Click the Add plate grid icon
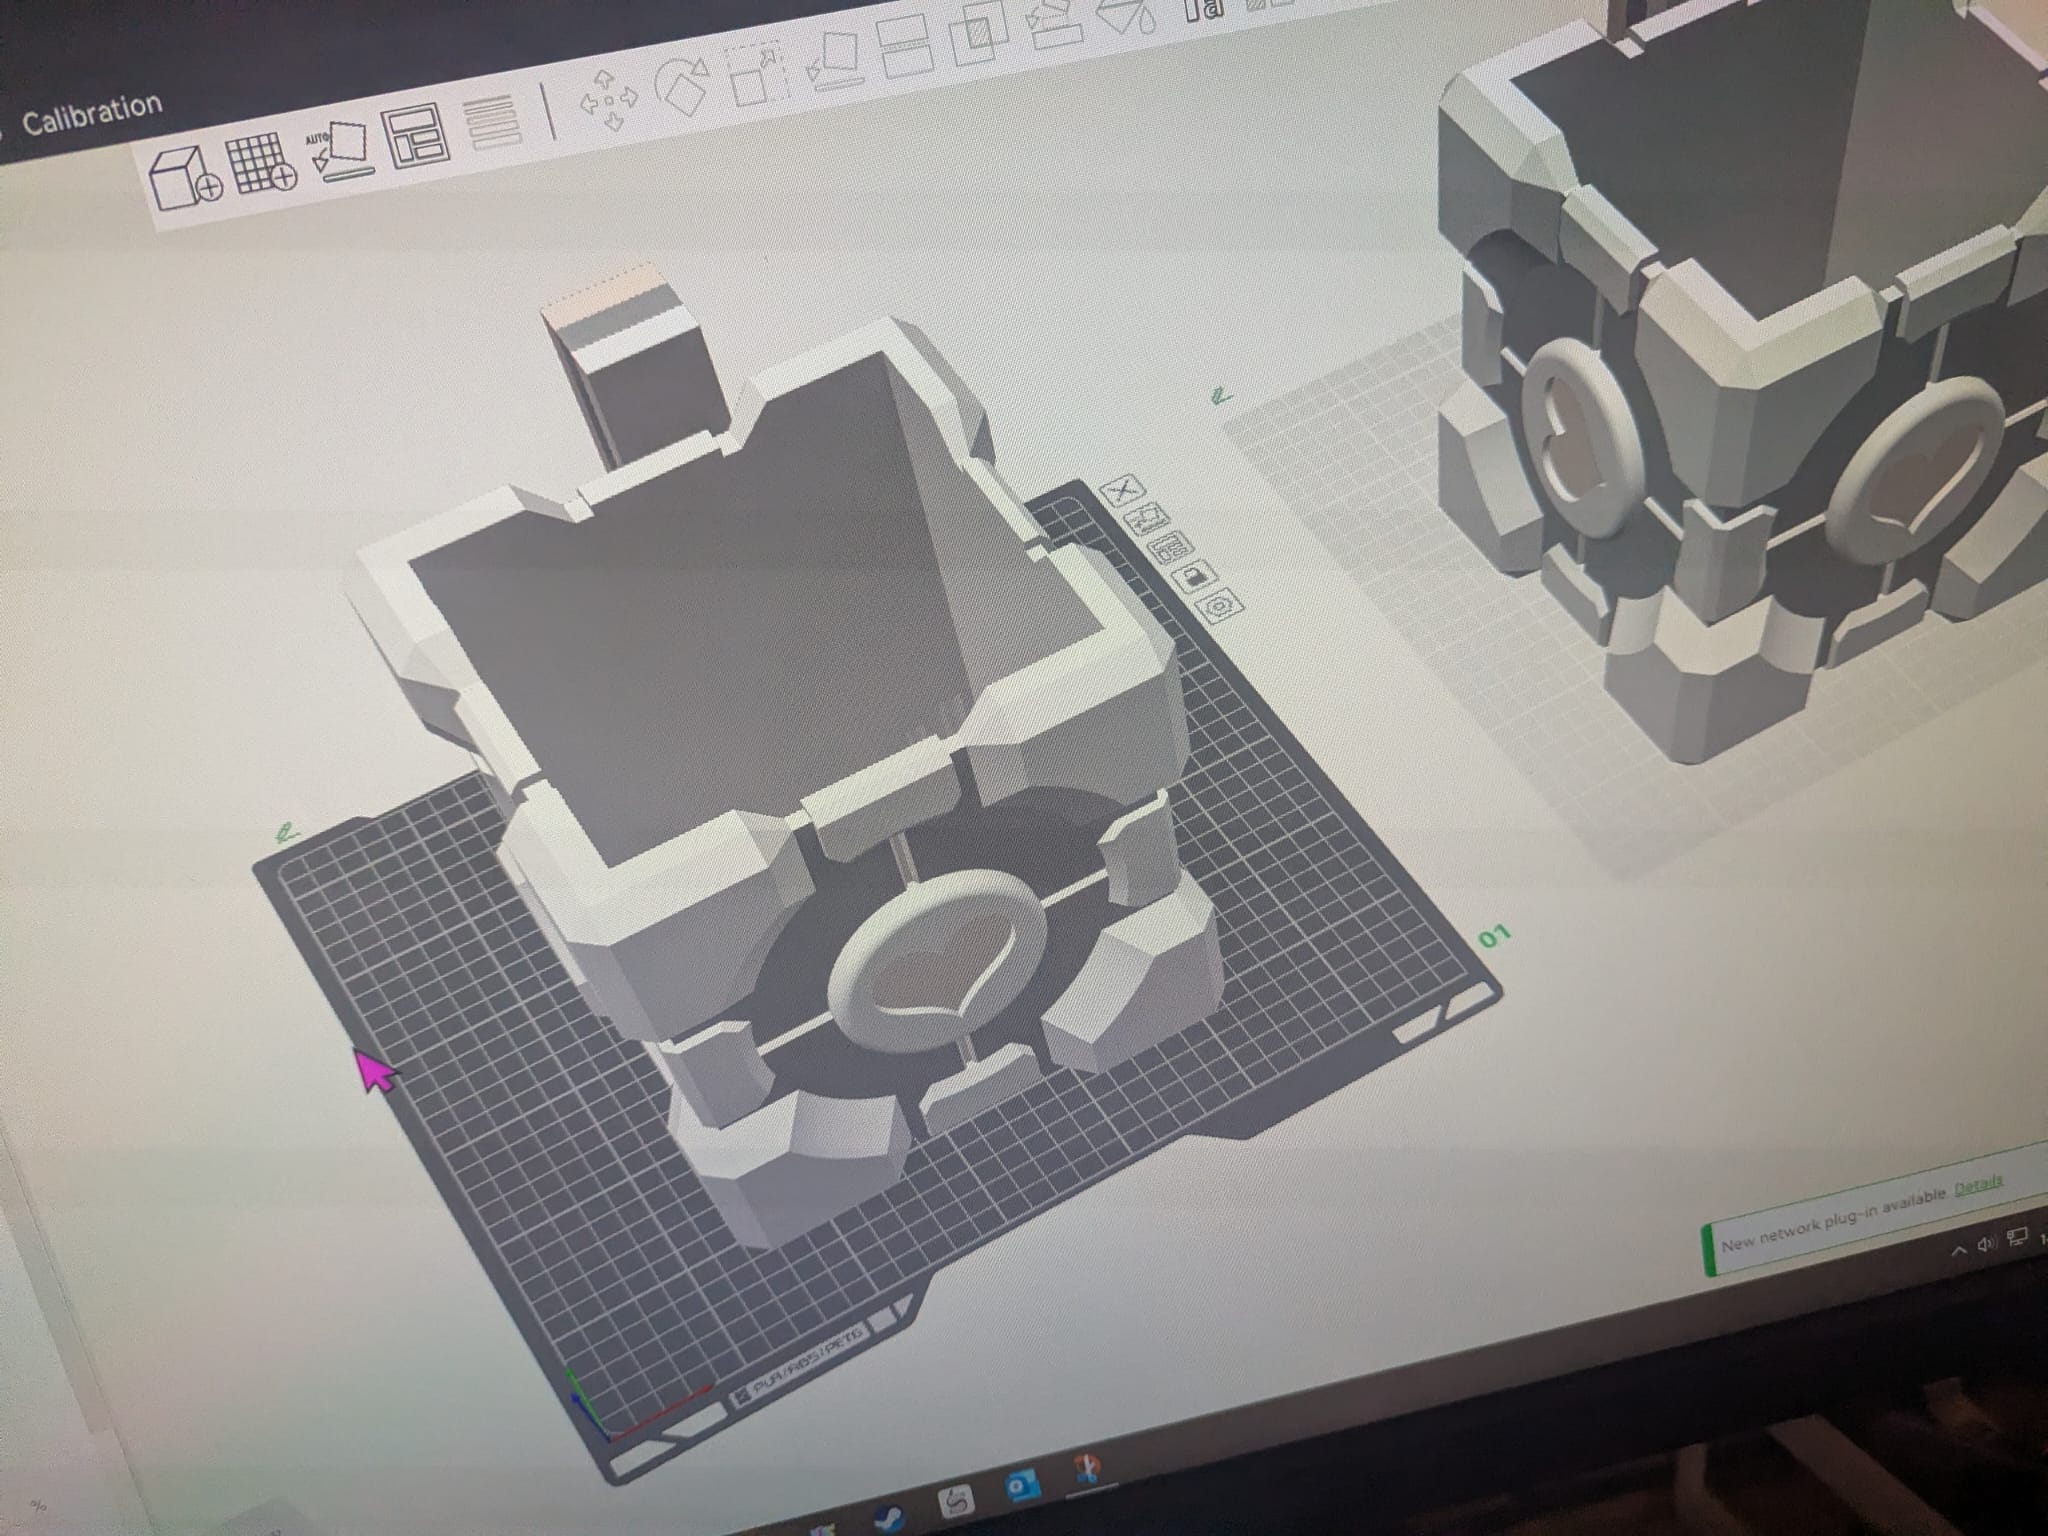Image resolution: width=2048 pixels, height=1536 pixels. [263, 162]
